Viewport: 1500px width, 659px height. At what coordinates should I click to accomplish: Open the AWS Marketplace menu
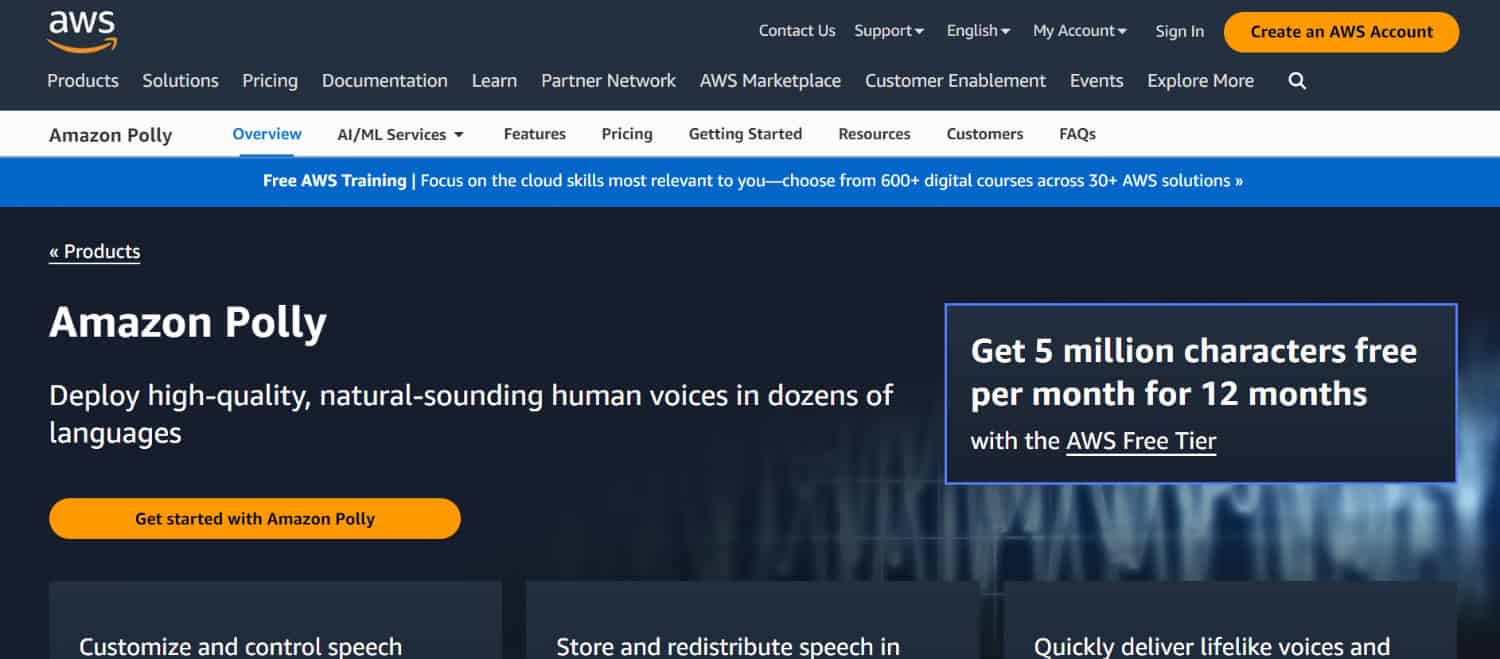pos(770,81)
